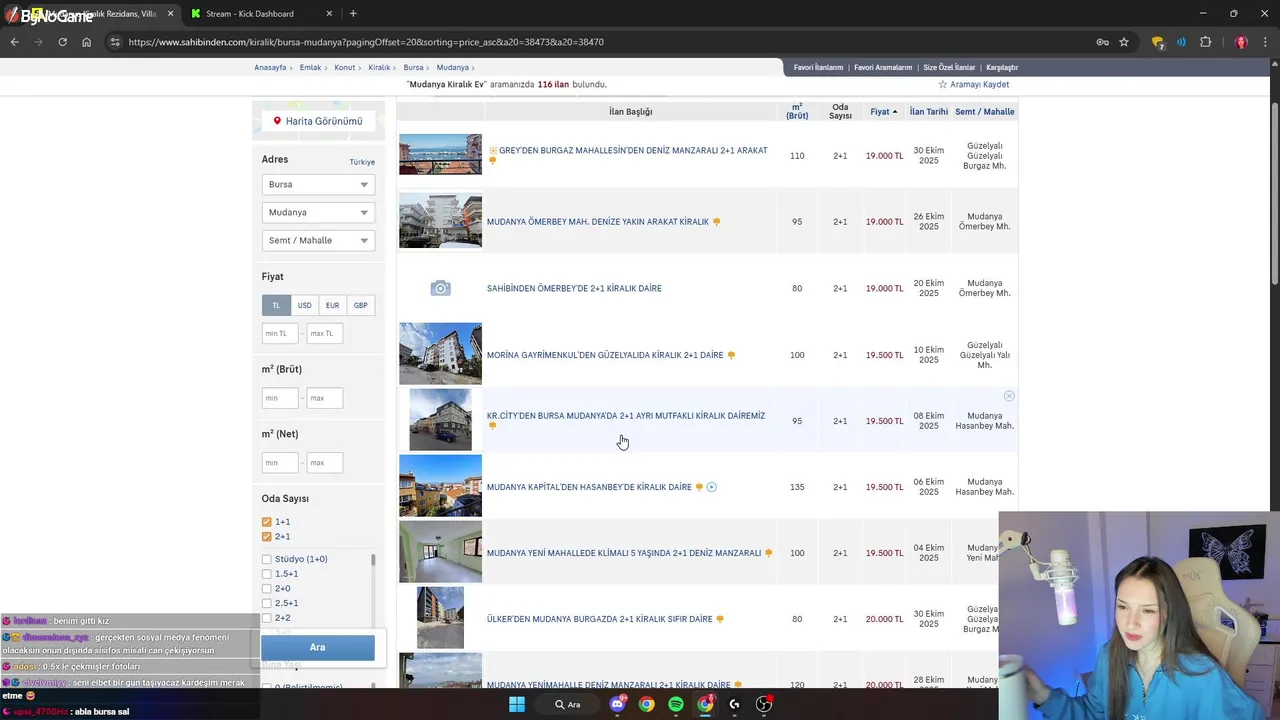The width and height of the screenshot is (1280, 720).
Task: Click the Windows Start button
Action: pos(517,704)
